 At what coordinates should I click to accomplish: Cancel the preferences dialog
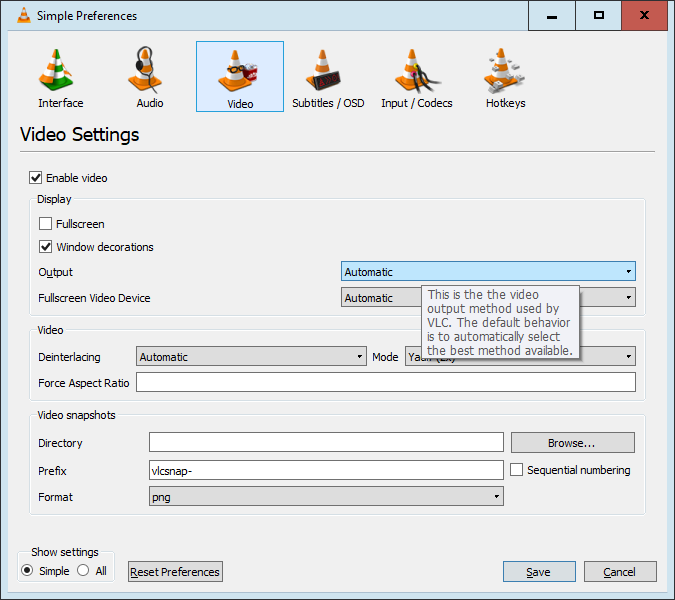(620, 572)
